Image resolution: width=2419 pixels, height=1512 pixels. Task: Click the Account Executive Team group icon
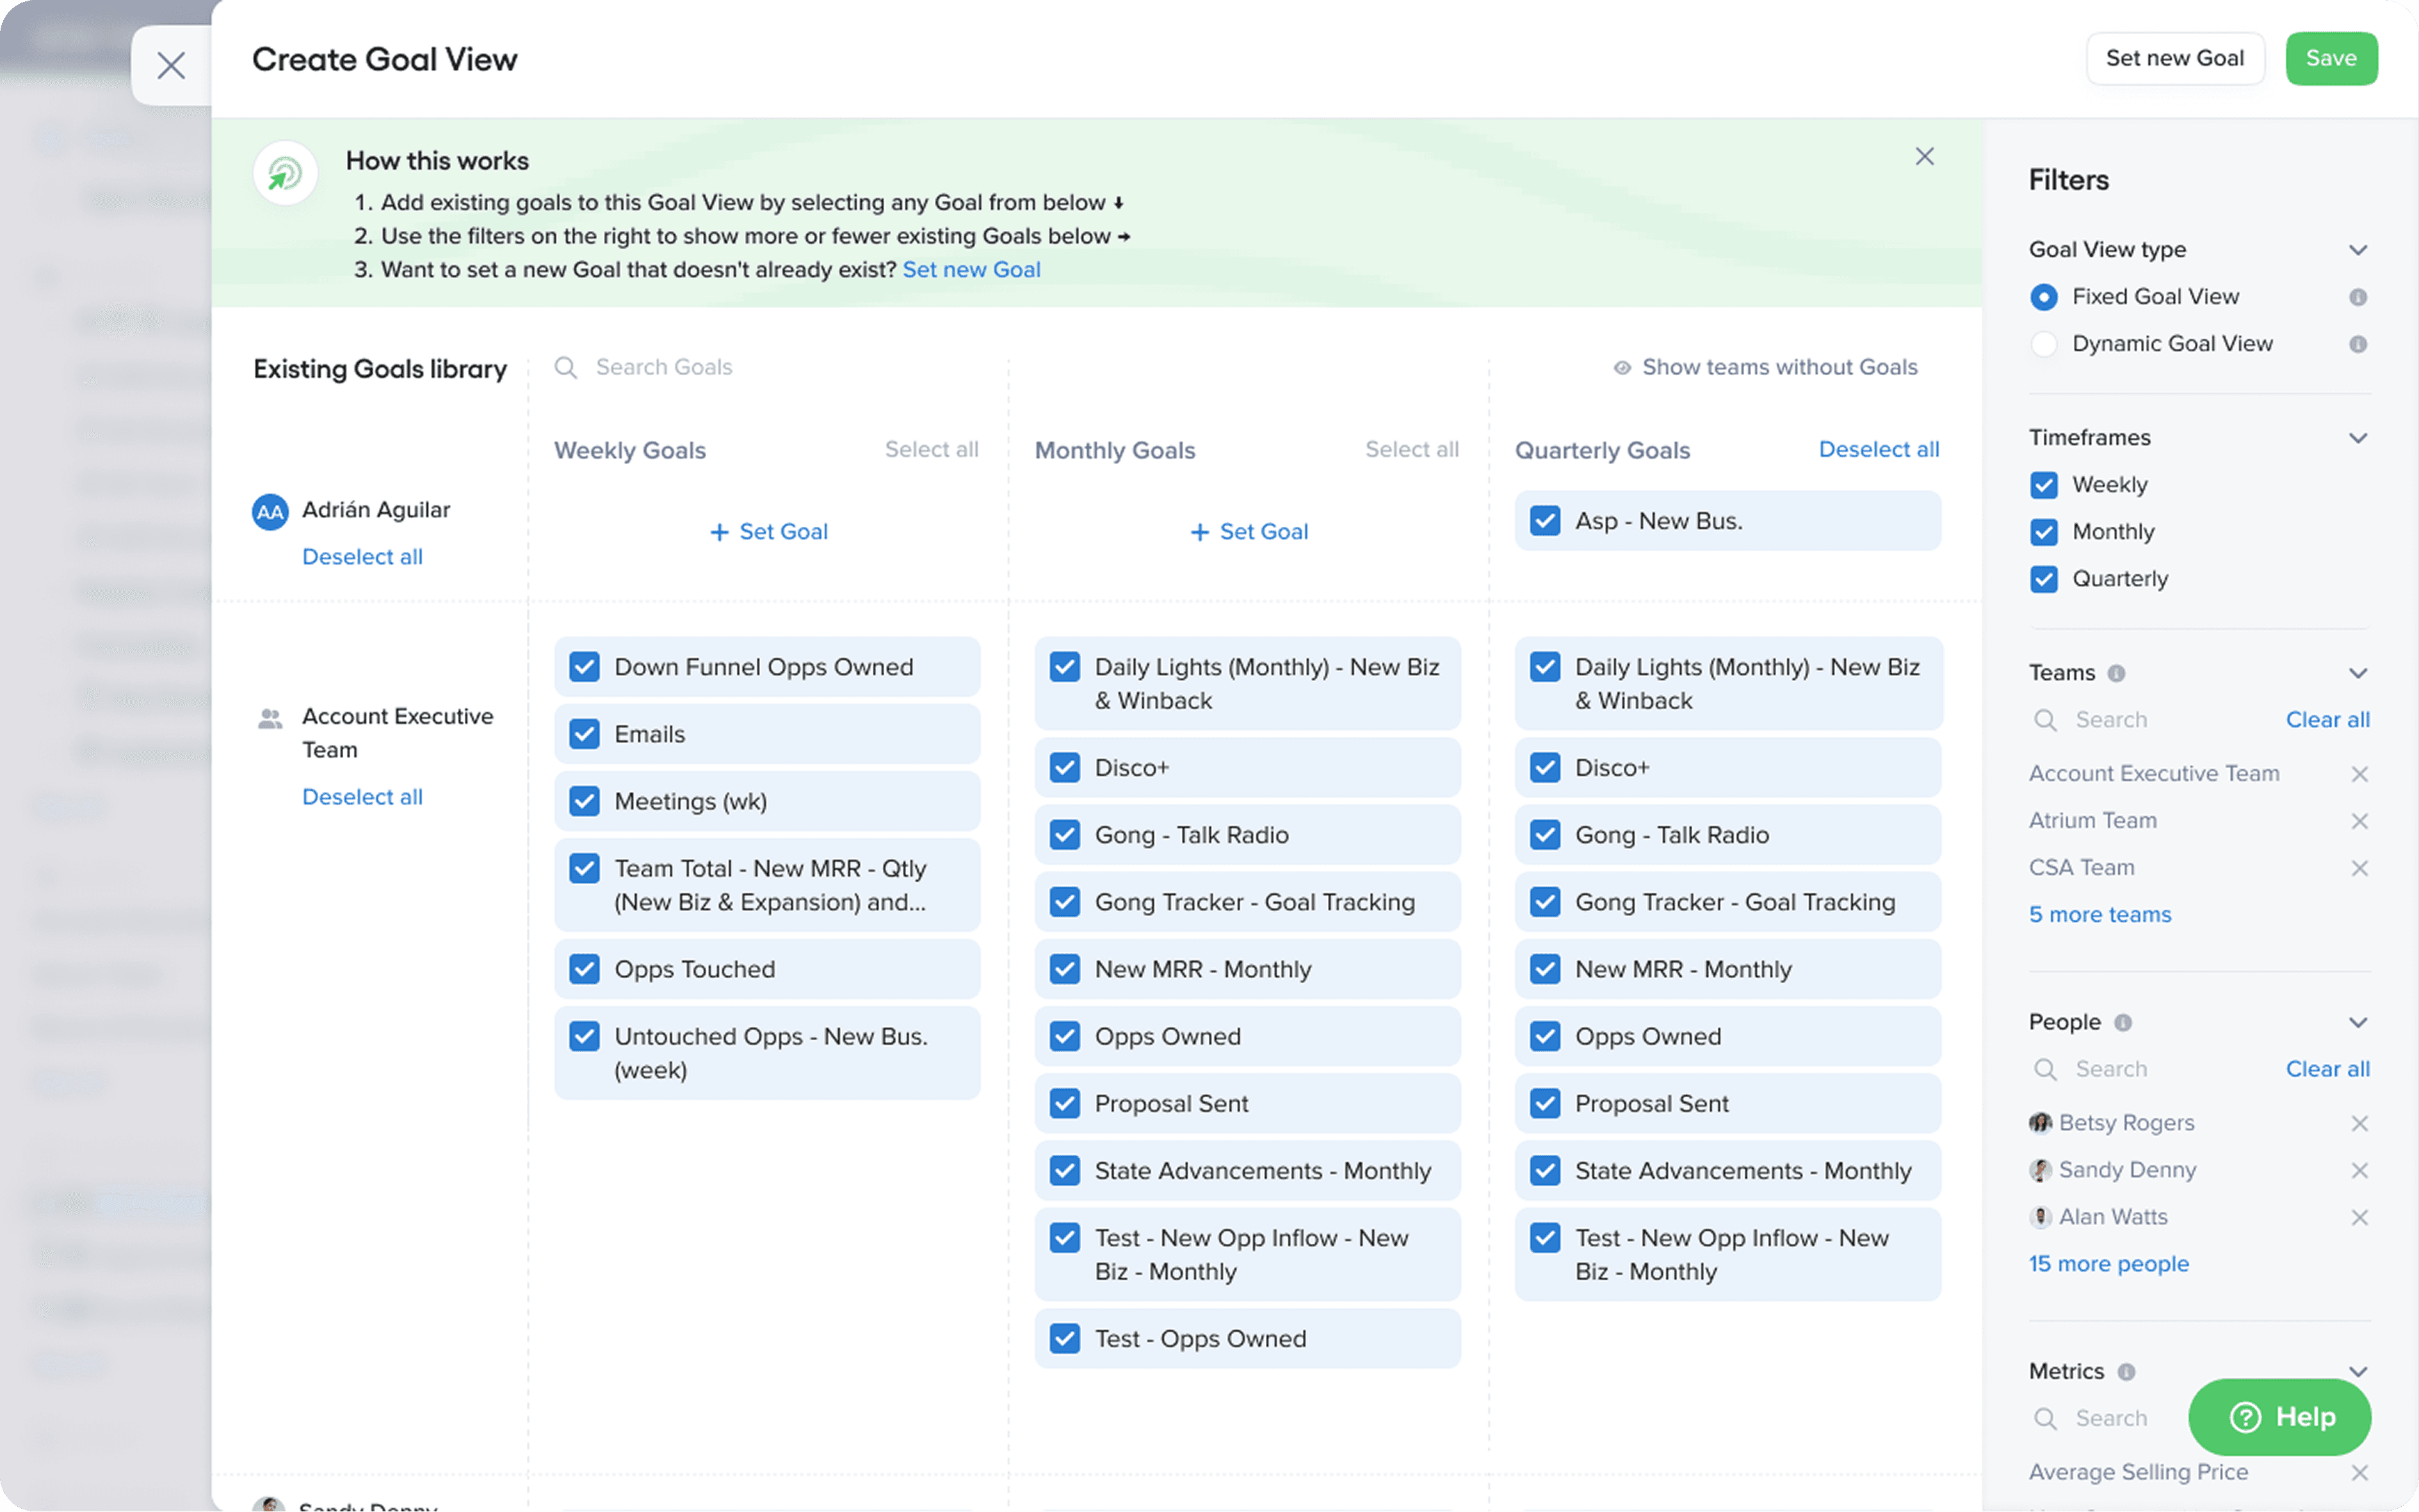[x=270, y=718]
